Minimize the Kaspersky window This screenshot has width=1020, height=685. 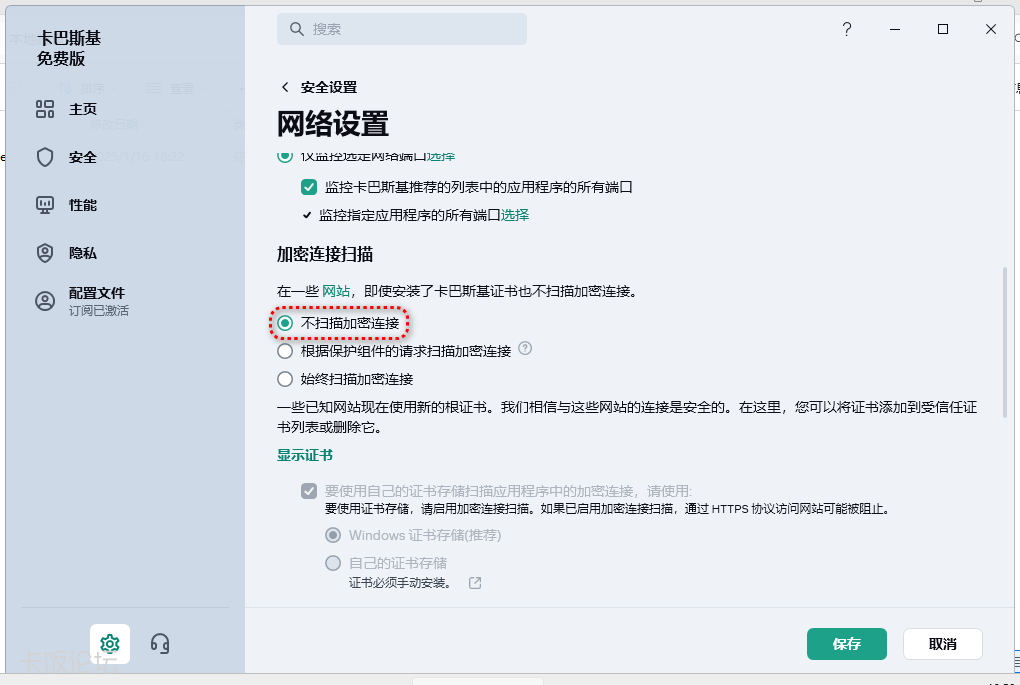tap(895, 29)
